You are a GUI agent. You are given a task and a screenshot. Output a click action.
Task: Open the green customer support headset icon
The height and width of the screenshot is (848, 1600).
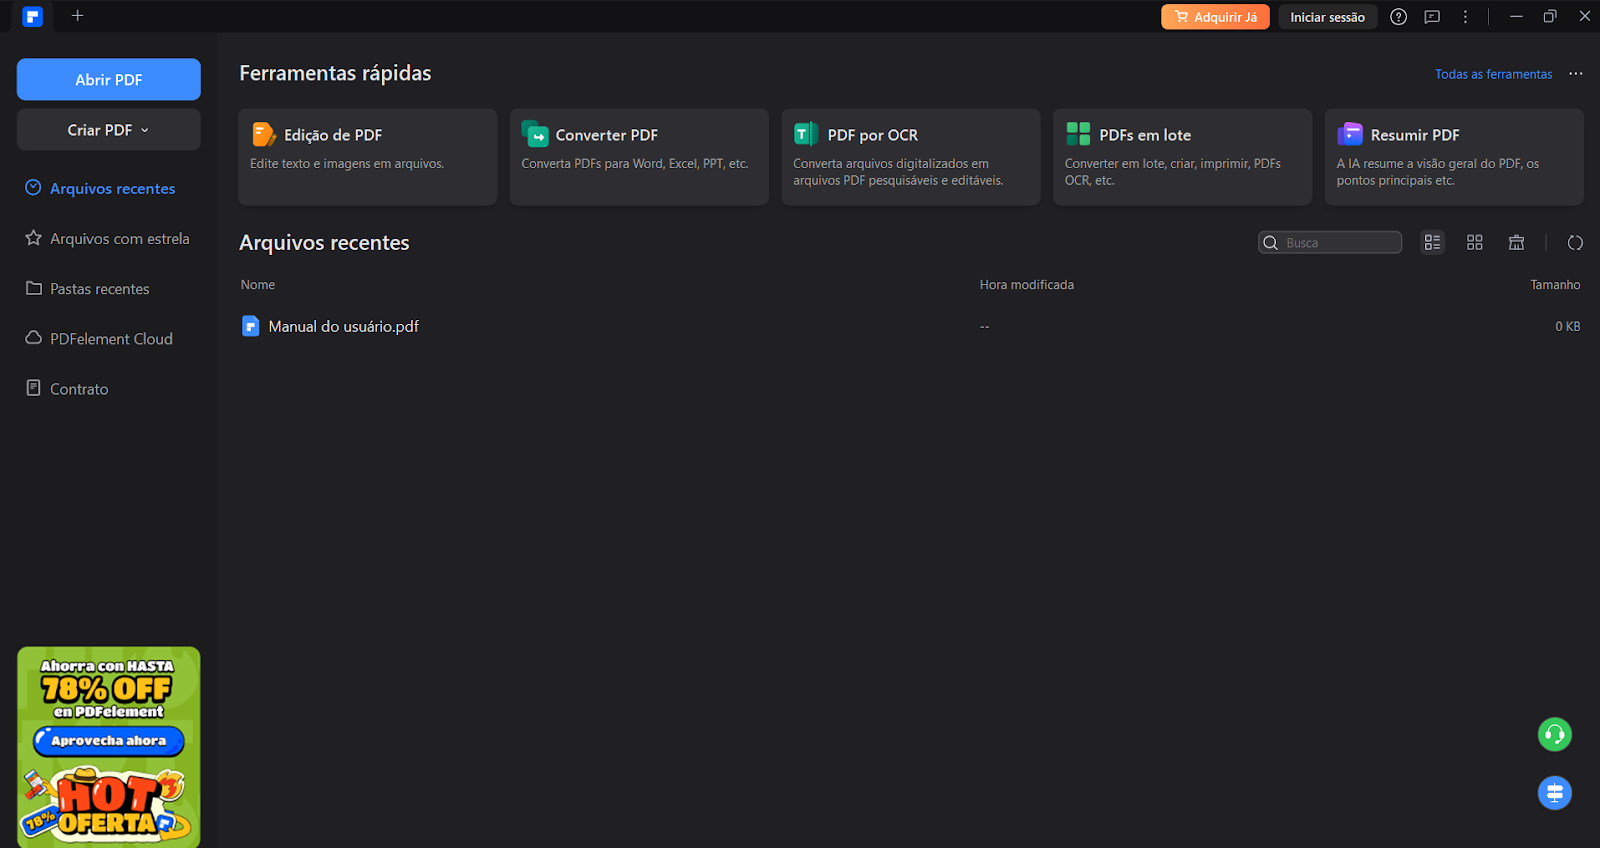click(1554, 735)
